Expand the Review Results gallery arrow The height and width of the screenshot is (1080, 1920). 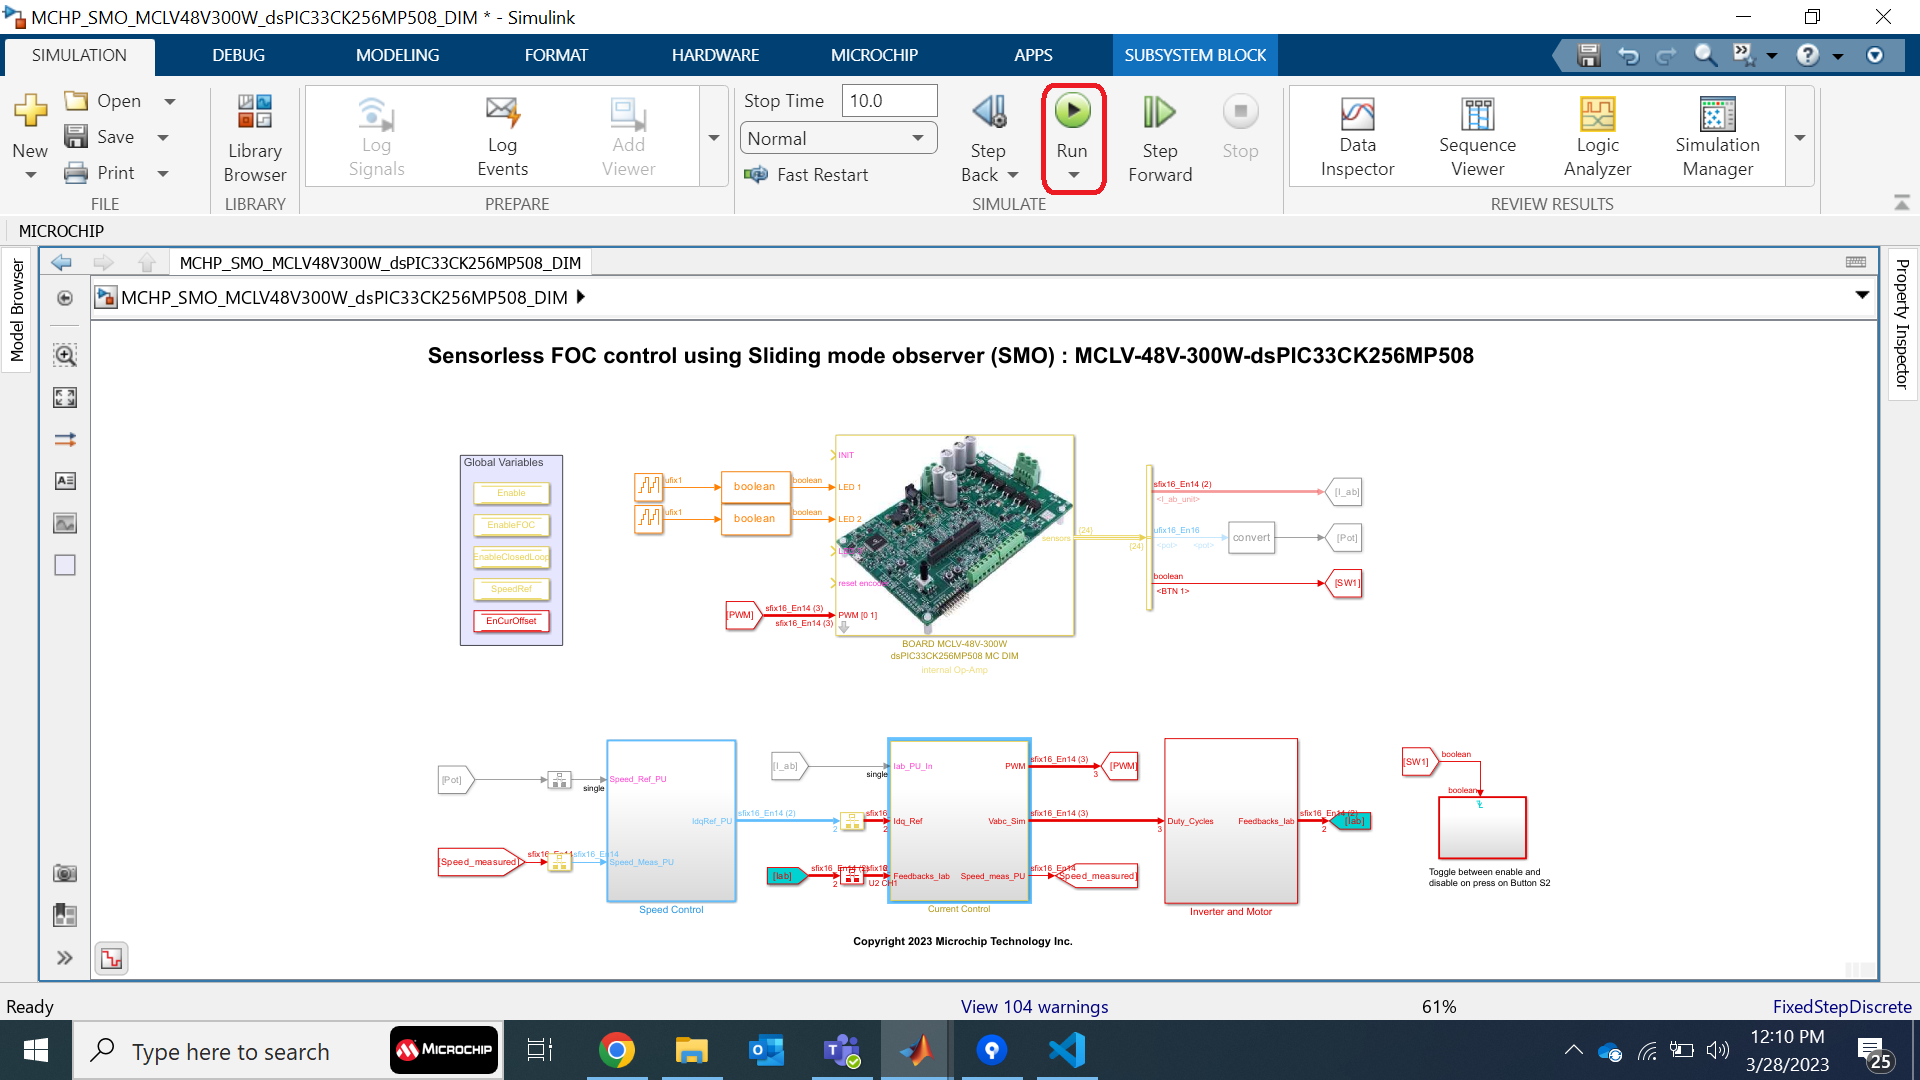tap(1799, 137)
